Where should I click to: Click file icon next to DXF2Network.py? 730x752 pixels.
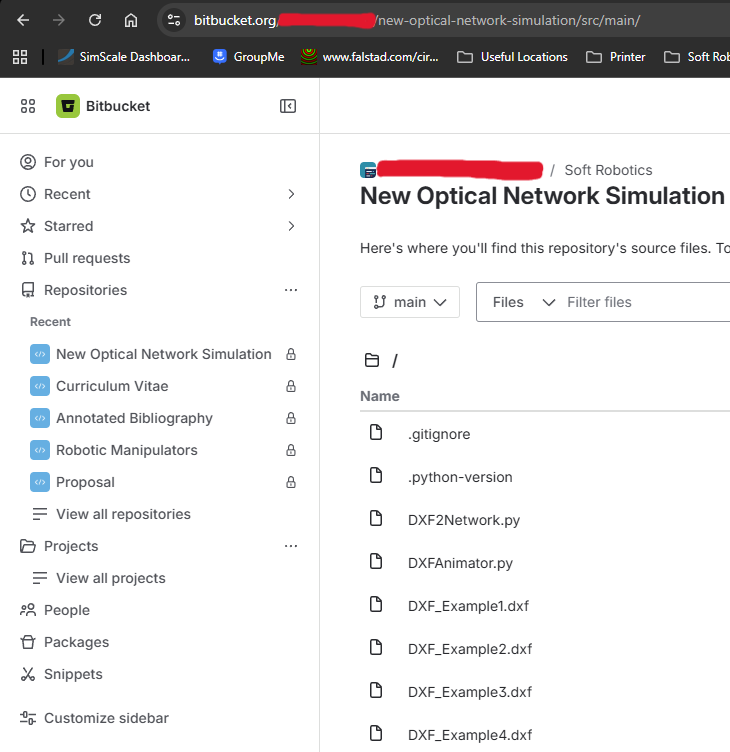(376, 518)
